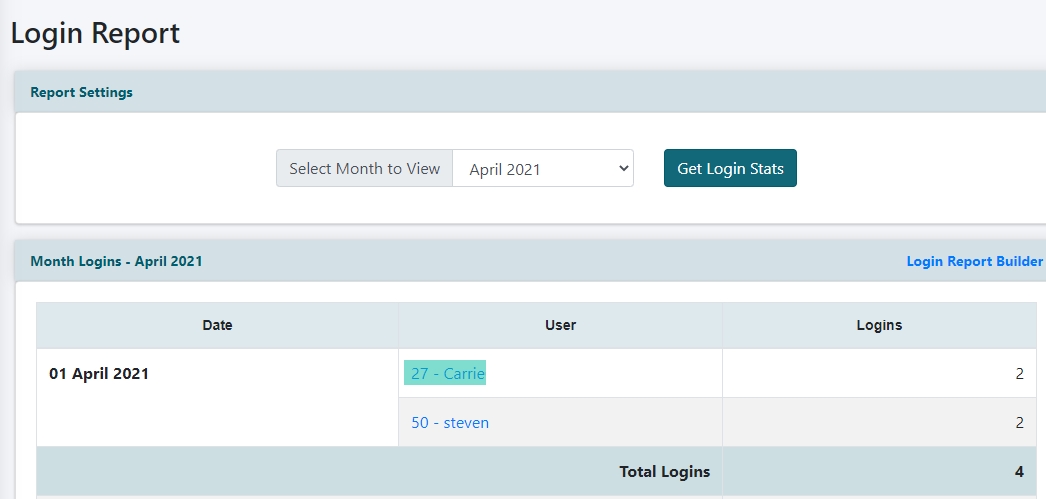Click Carrie's logins count cell
This screenshot has width=1046, height=499.
point(879,373)
